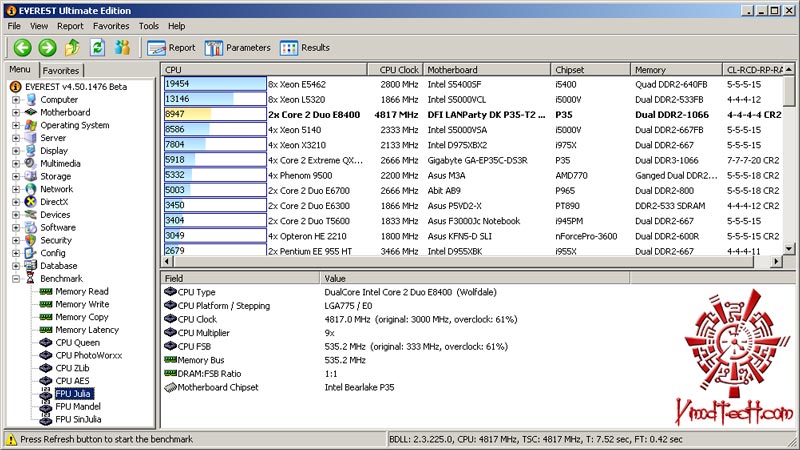Expand the Operating System tree node
Viewport: 800px width, 450px height.
(x=16, y=126)
